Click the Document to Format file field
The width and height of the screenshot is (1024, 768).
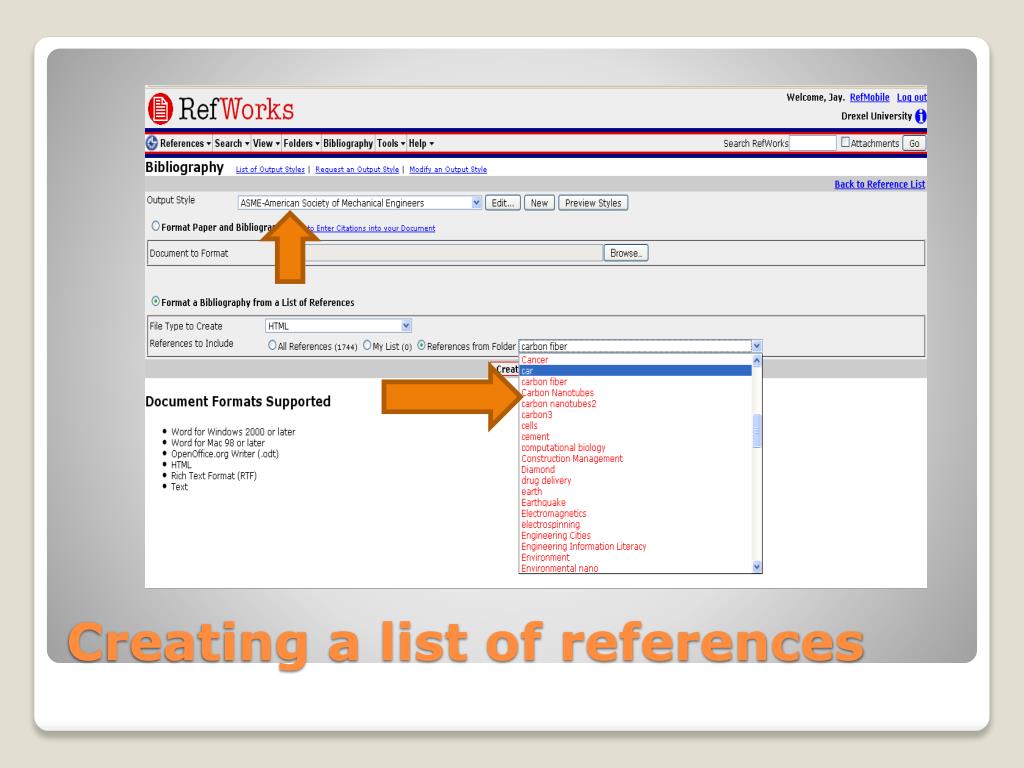[x=451, y=253]
